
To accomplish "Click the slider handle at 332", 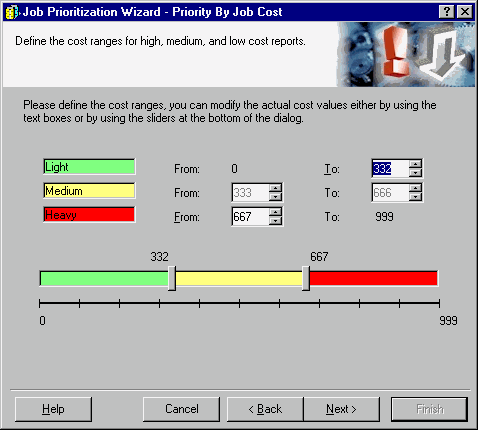I will [172, 278].
